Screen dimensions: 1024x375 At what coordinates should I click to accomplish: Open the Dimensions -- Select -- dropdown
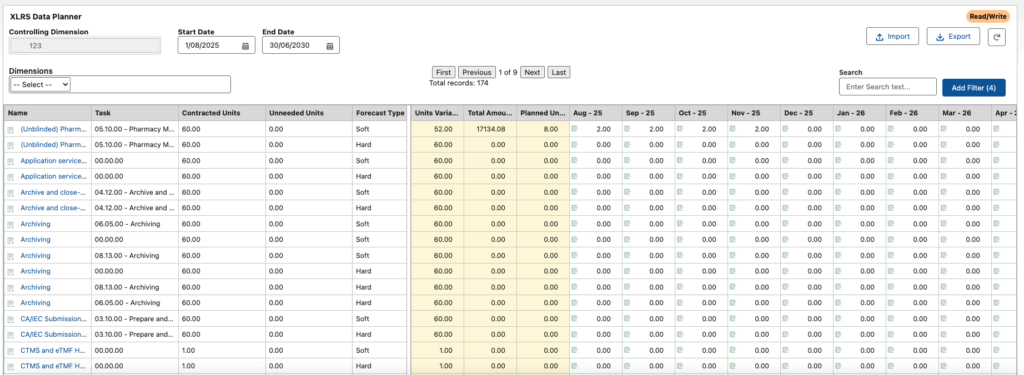pyautogui.click(x=40, y=84)
